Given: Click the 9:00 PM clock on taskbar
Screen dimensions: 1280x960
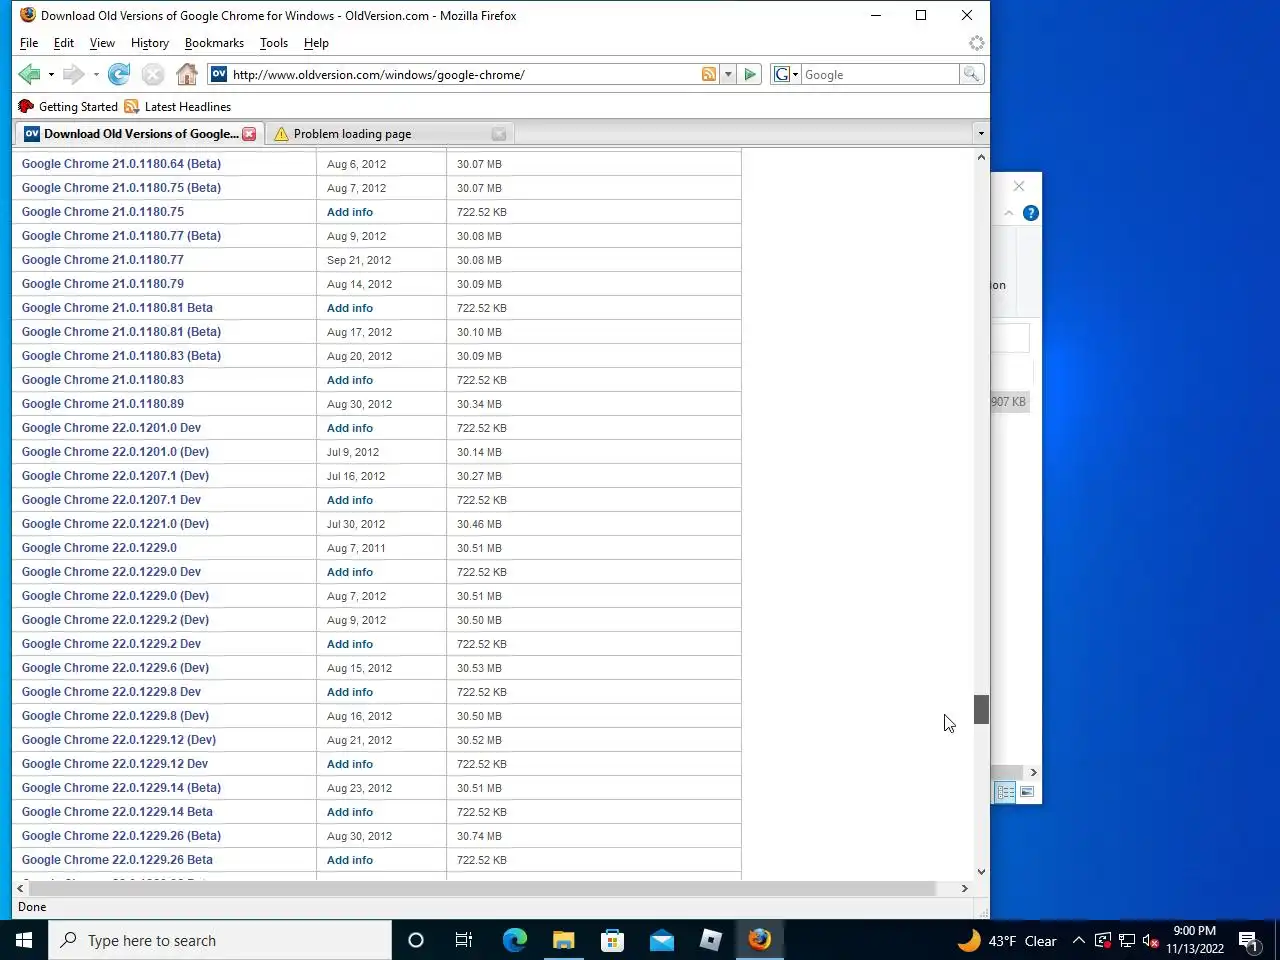Looking at the screenshot, I should 1195,940.
